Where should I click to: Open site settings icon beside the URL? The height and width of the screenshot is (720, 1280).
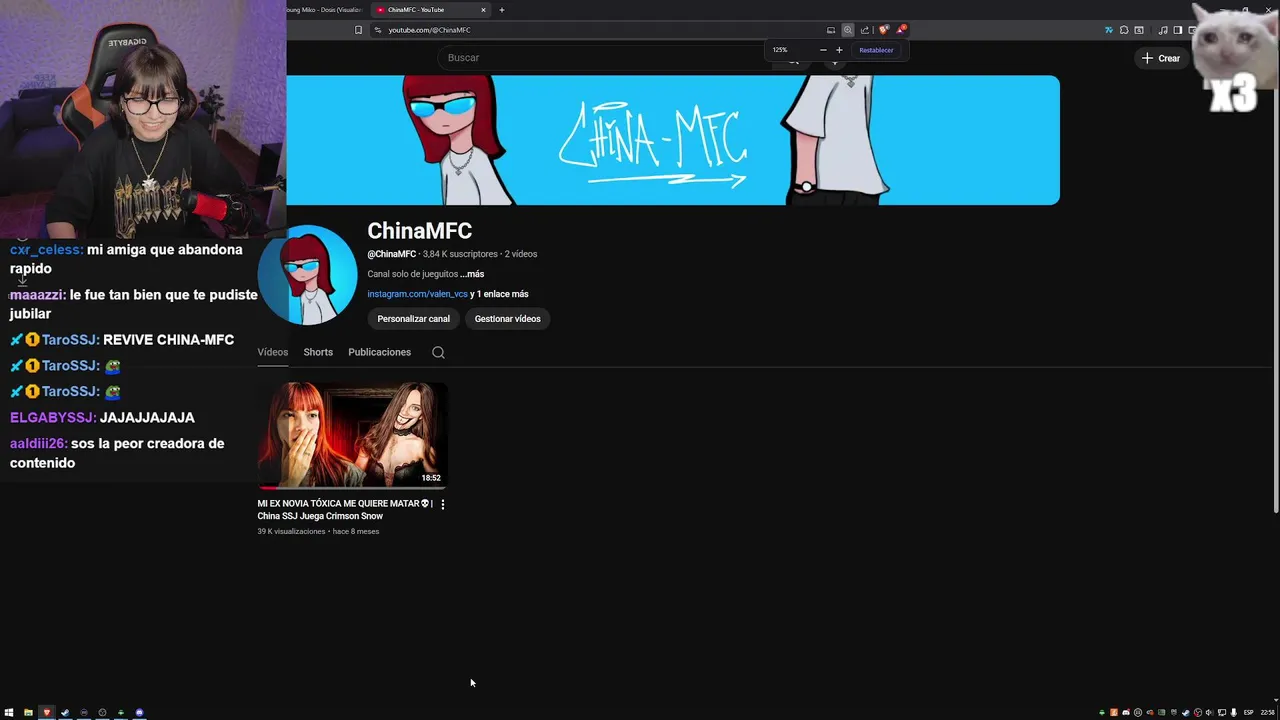point(378,30)
